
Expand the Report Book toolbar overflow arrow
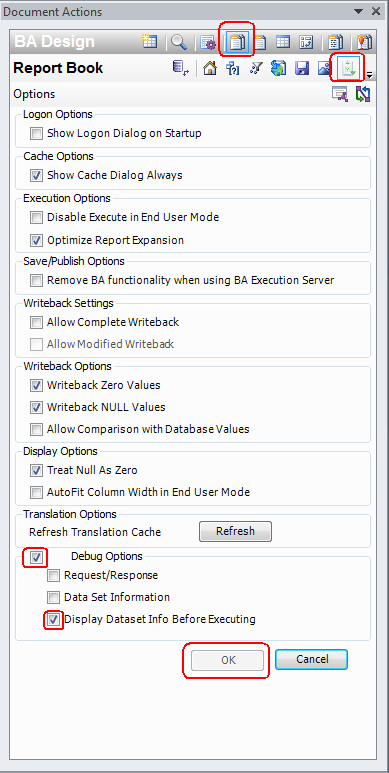pos(369,74)
